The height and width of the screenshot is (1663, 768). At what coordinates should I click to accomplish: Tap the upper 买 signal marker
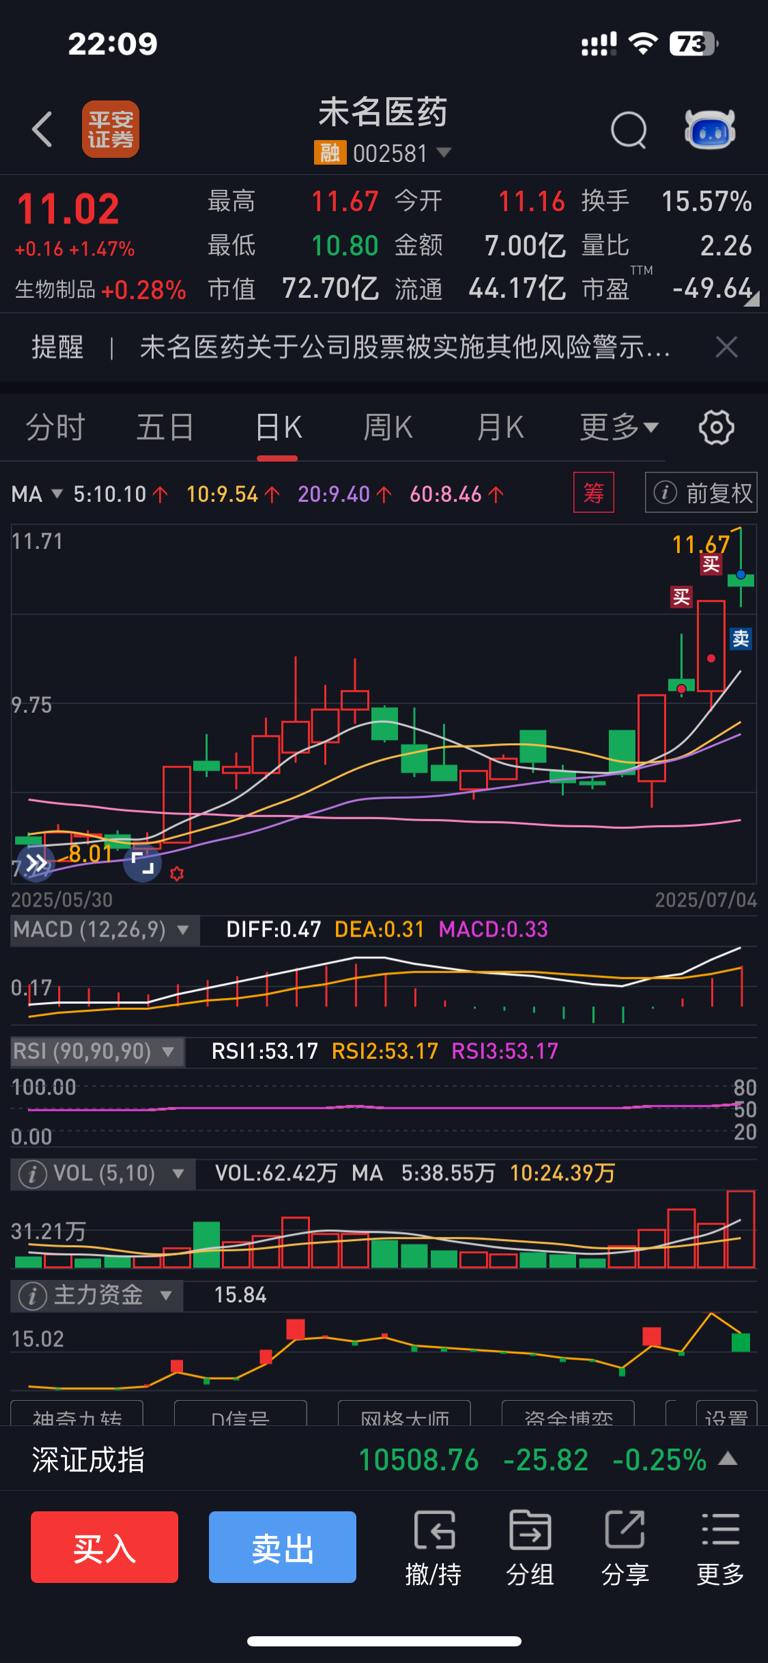tap(711, 565)
